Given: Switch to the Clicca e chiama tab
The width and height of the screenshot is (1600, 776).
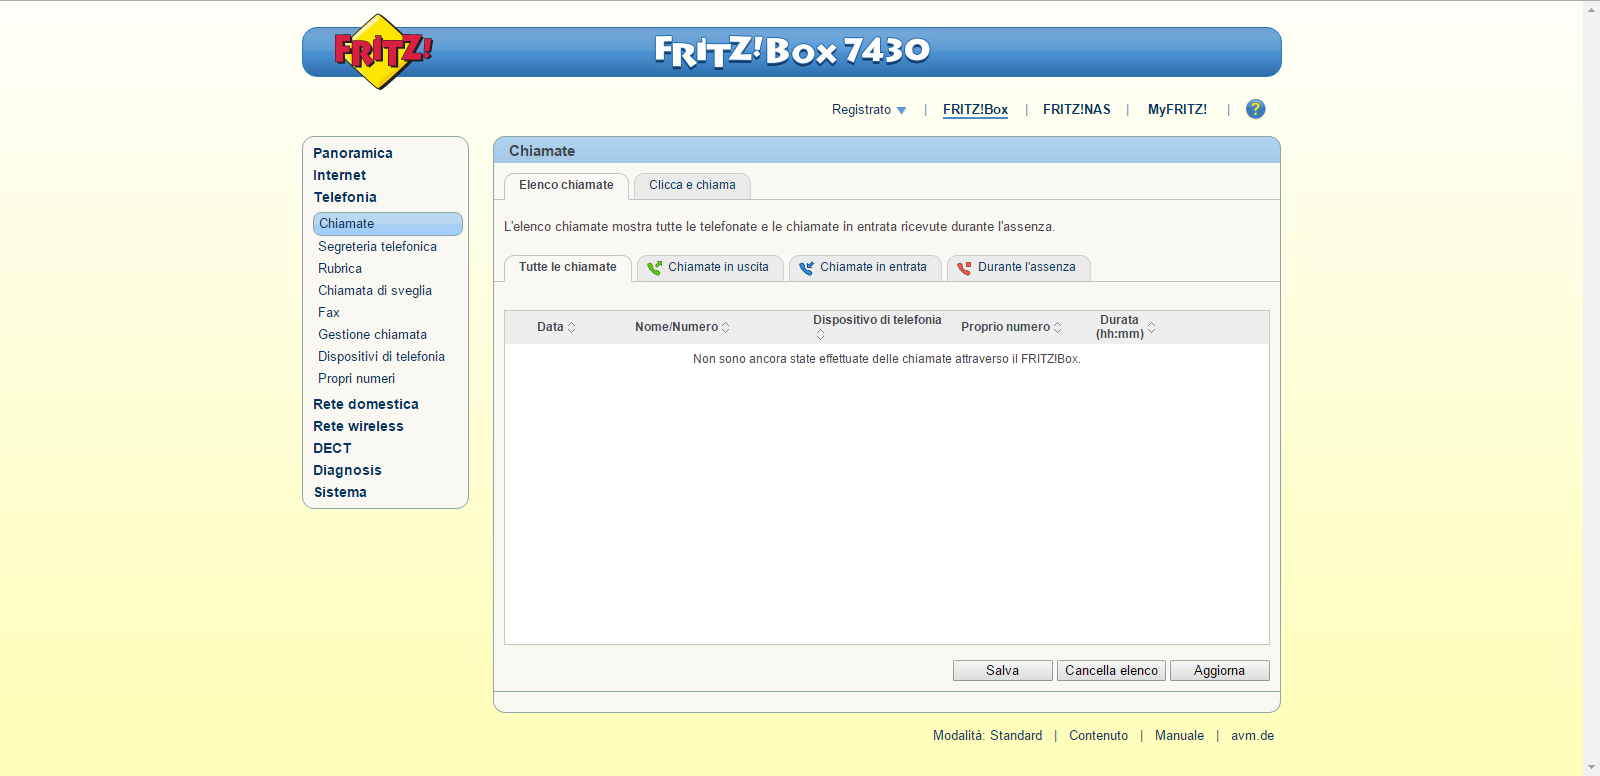Looking at the screenshot, I should (x=692, y=185).
